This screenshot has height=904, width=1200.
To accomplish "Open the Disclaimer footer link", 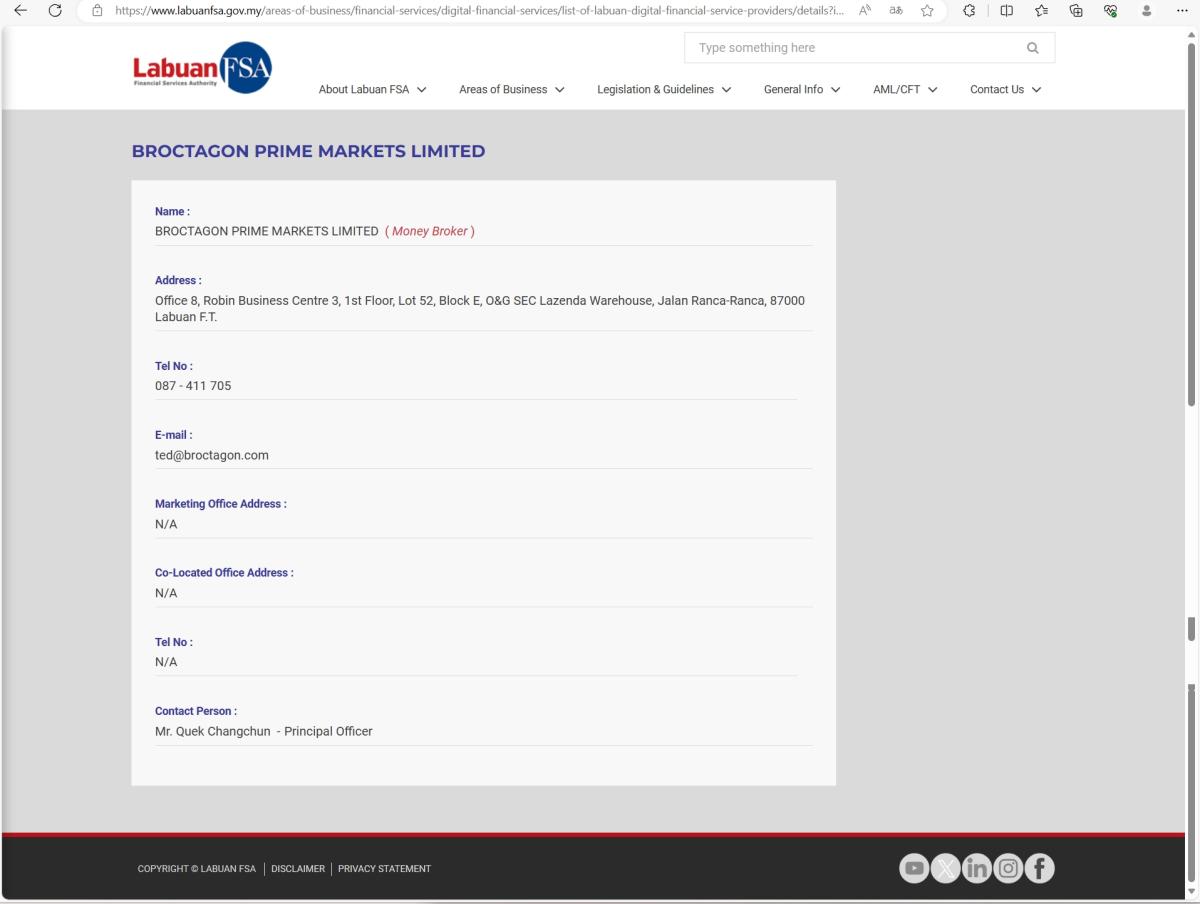I will point(298,869).
